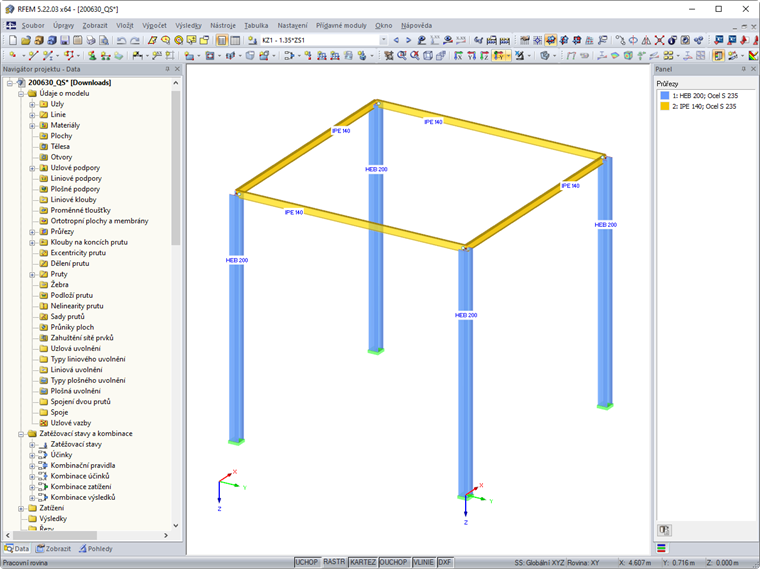Open the Zobrazit menu

click(95, 25)
